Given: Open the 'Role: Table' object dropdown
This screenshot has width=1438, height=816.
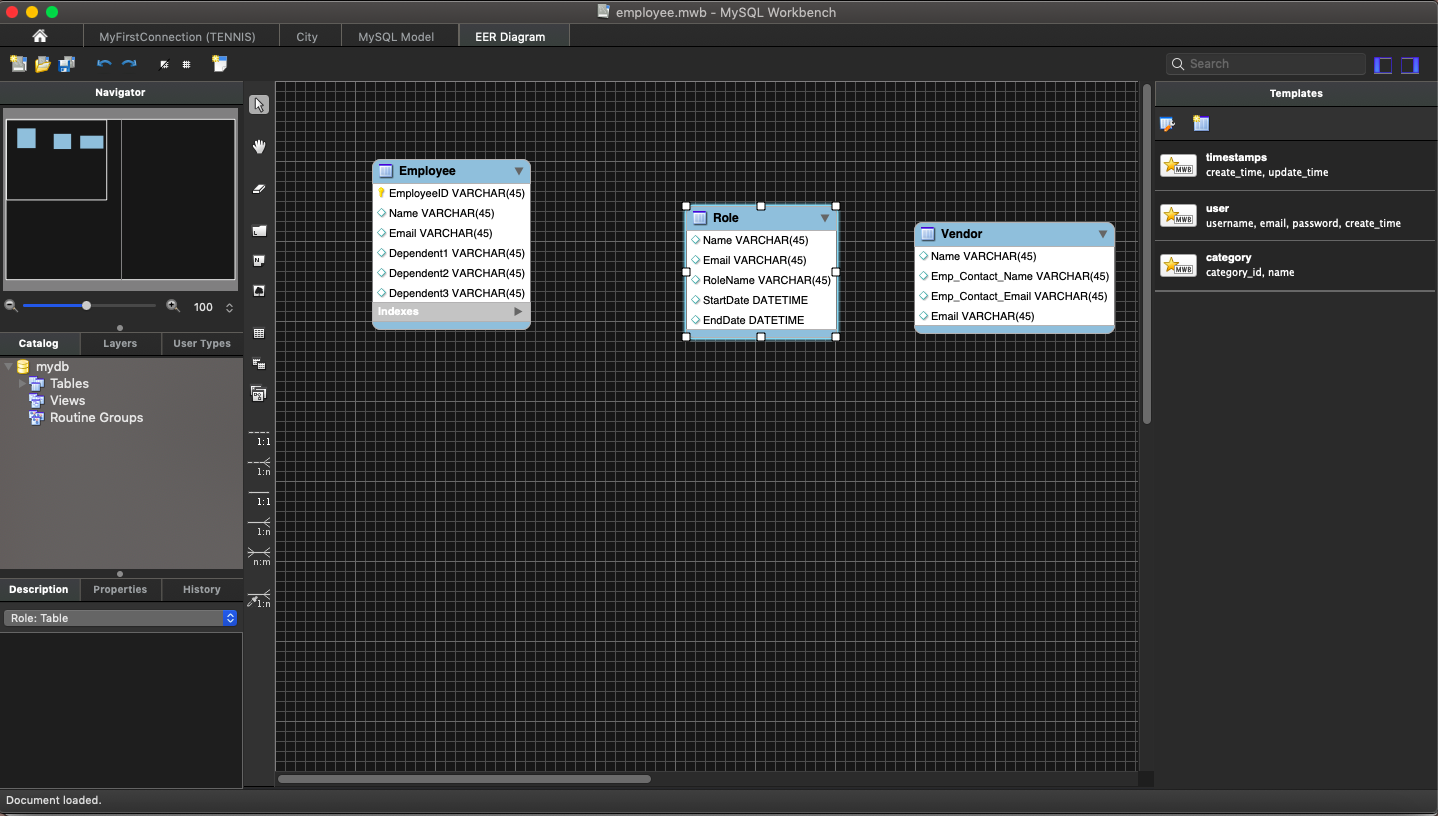Looking at the screenshot, I should 120,618.
